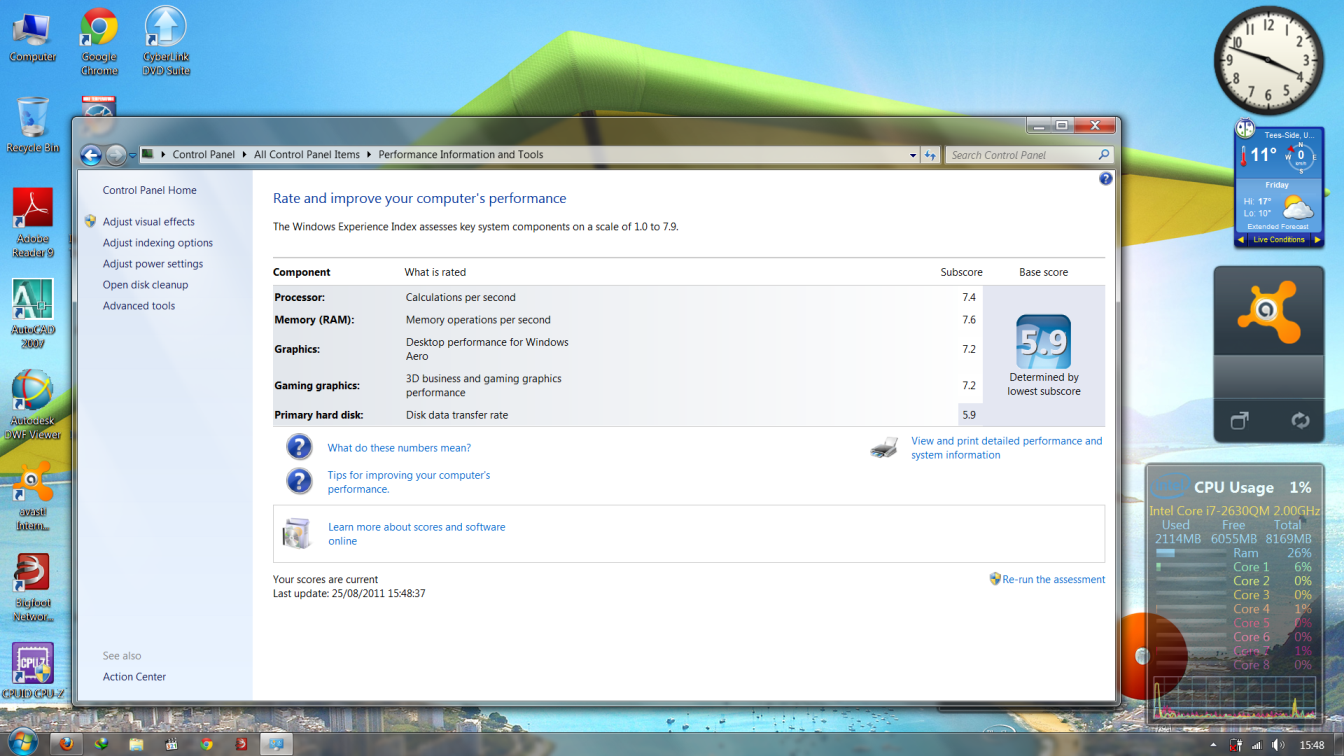The image size is (1344, 756).
Task: Open the recent pages dropdown arrow
Action: click(x=132, y=155)
